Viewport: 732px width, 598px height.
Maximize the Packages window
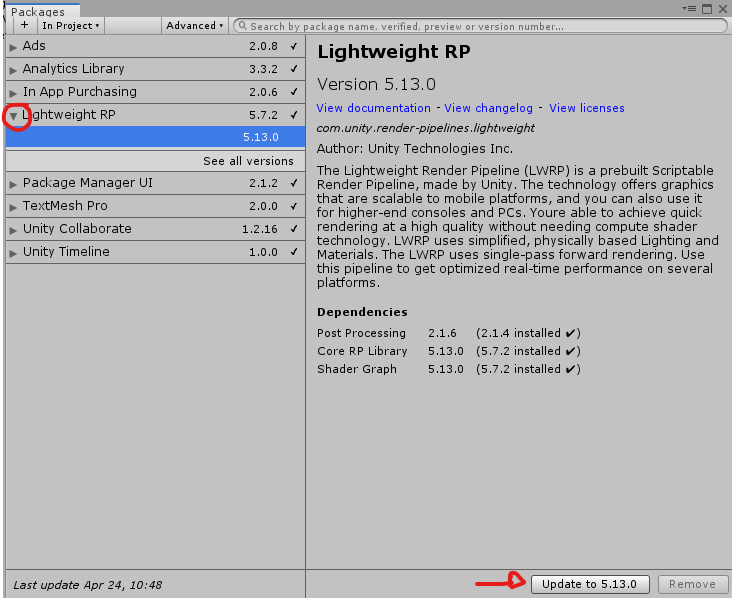(707, 8)
